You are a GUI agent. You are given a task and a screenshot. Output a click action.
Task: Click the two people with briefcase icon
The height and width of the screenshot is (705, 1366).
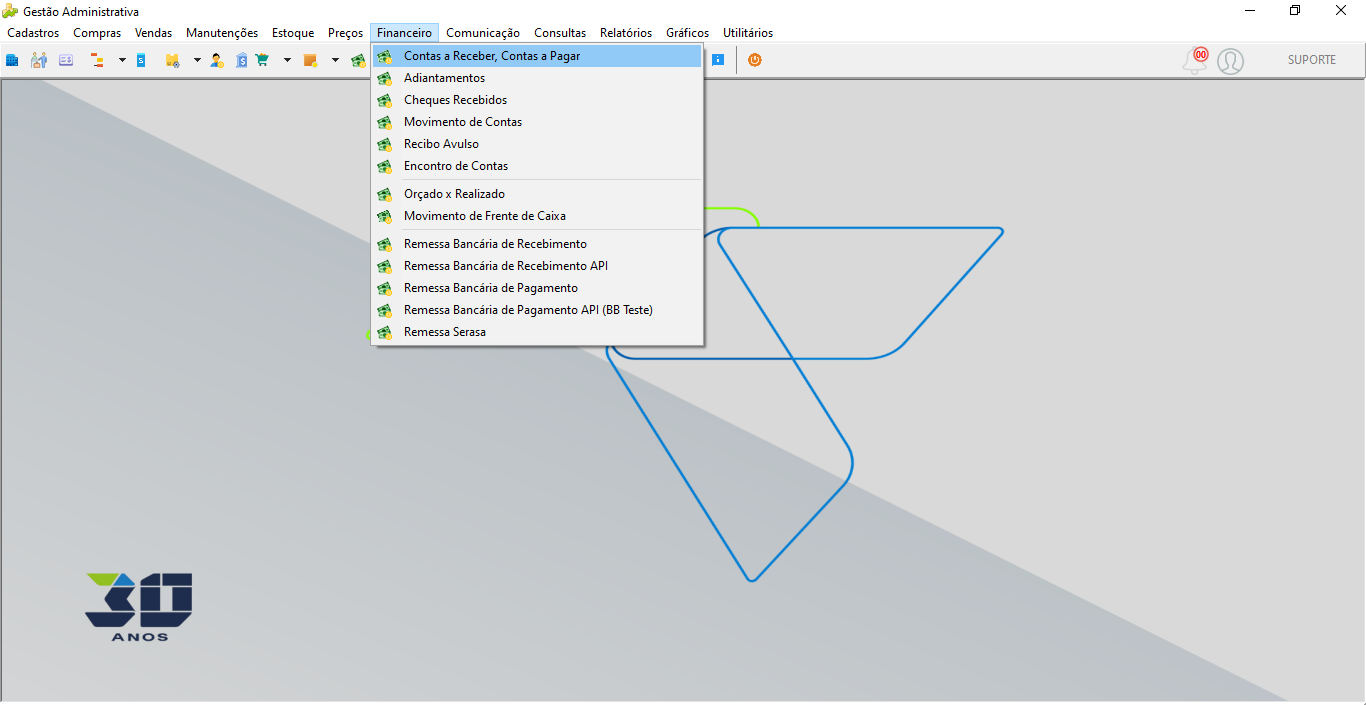(x=39, y=60)
